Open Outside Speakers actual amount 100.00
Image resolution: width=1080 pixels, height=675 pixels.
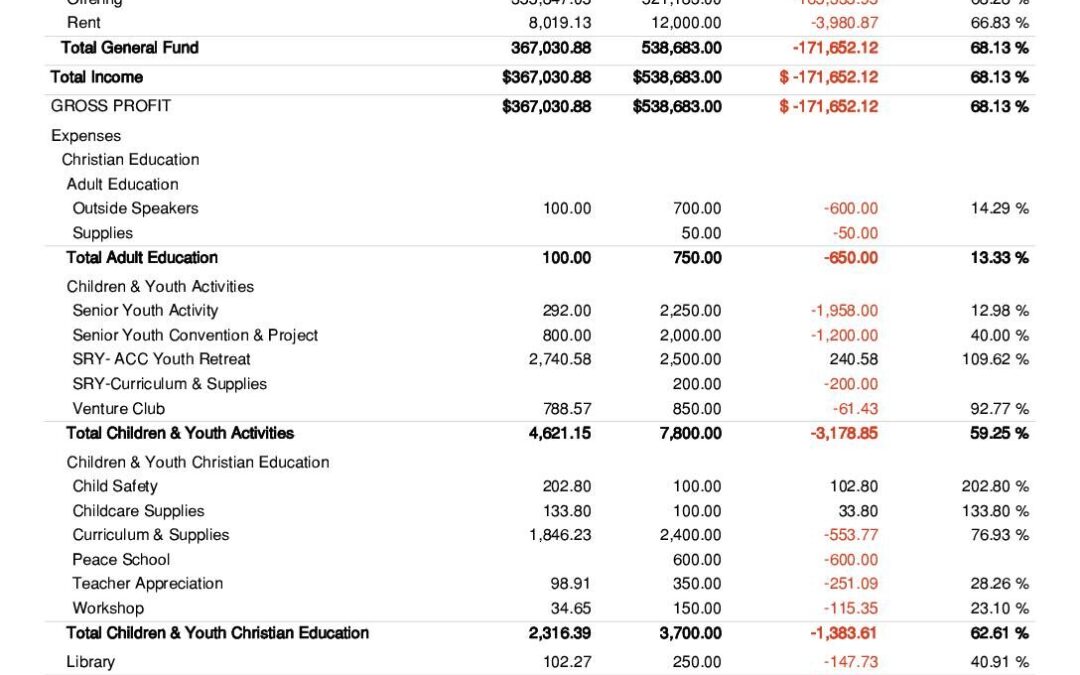(567, 209)
